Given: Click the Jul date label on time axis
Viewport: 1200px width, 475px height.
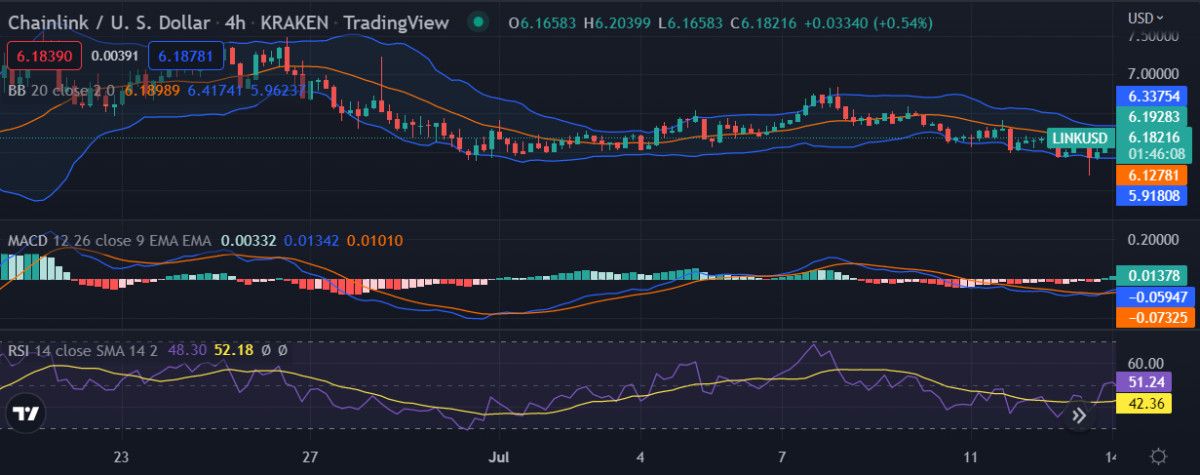Looking at the screenshot, I should pos(501,456).
